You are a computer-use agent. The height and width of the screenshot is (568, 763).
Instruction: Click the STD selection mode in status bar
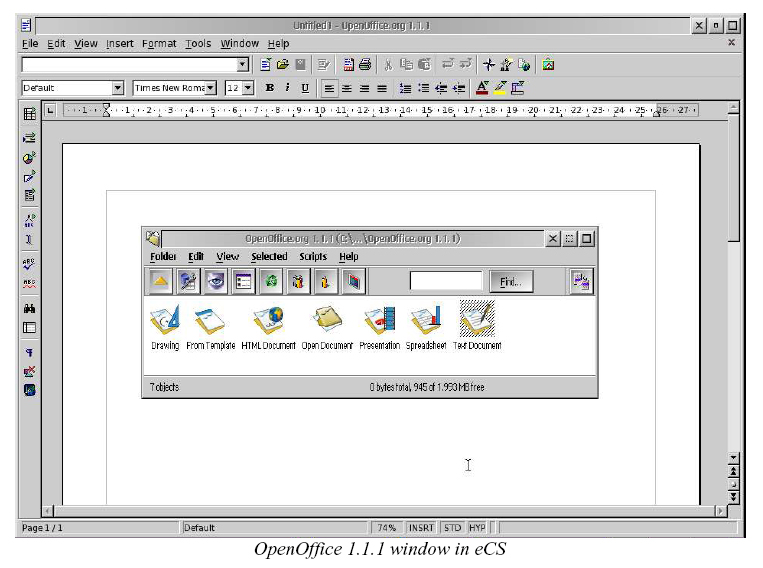click(453, 528)
